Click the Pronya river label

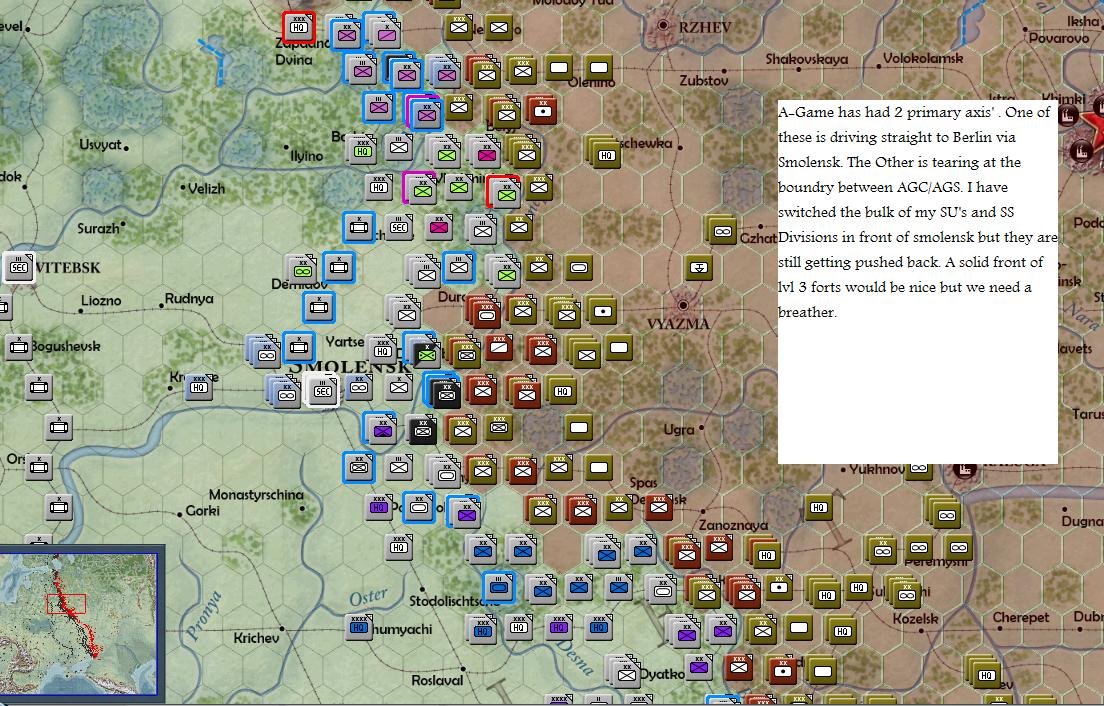pos(205,616)
